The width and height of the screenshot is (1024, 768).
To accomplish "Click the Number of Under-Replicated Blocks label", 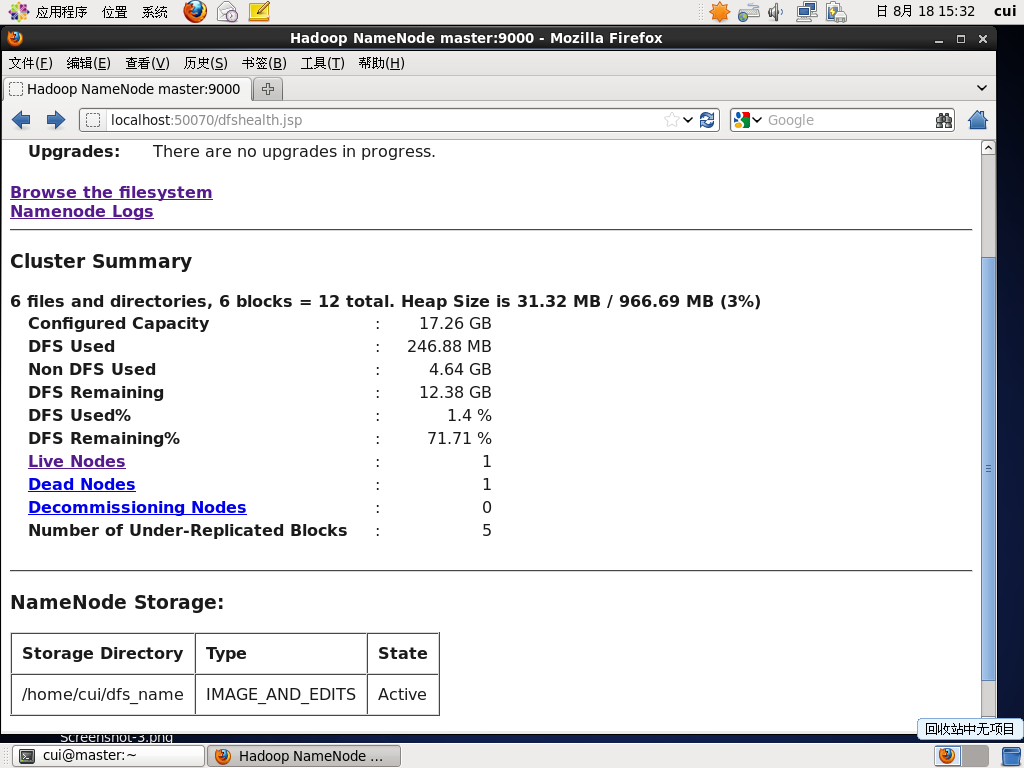I will (187, 530).
